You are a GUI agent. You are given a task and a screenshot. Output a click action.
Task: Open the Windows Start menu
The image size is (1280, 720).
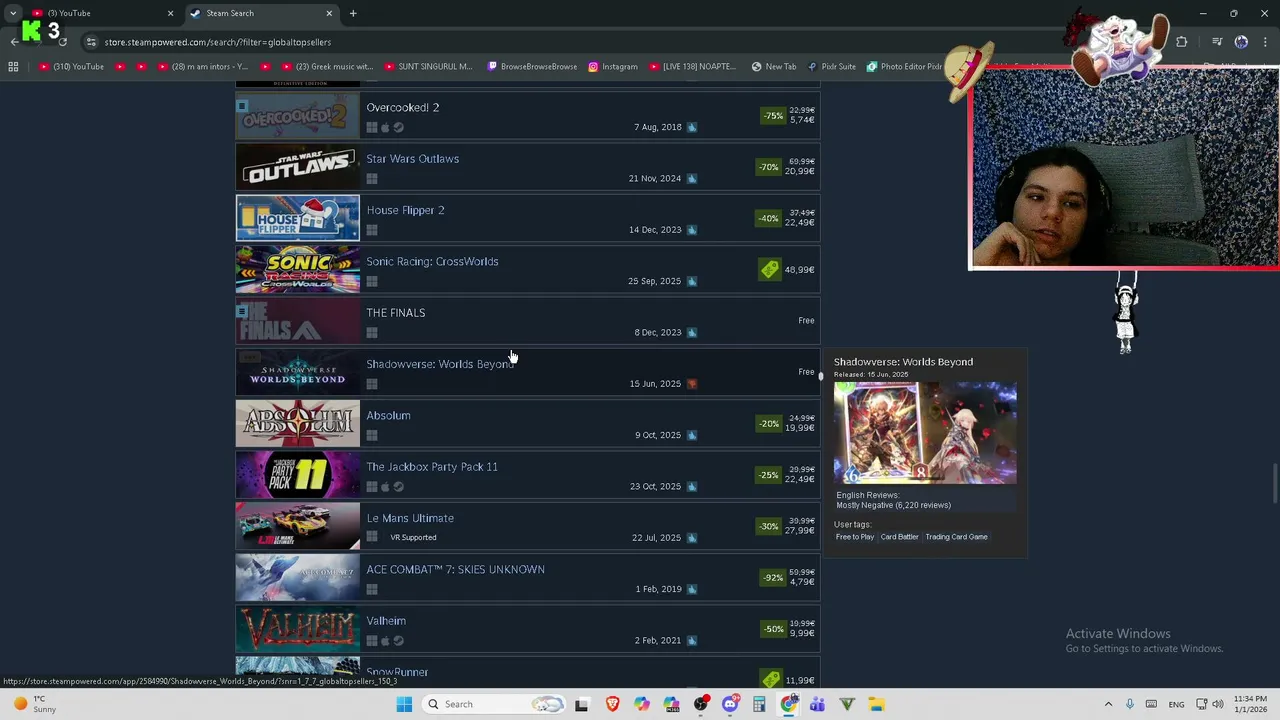[404, 704]
